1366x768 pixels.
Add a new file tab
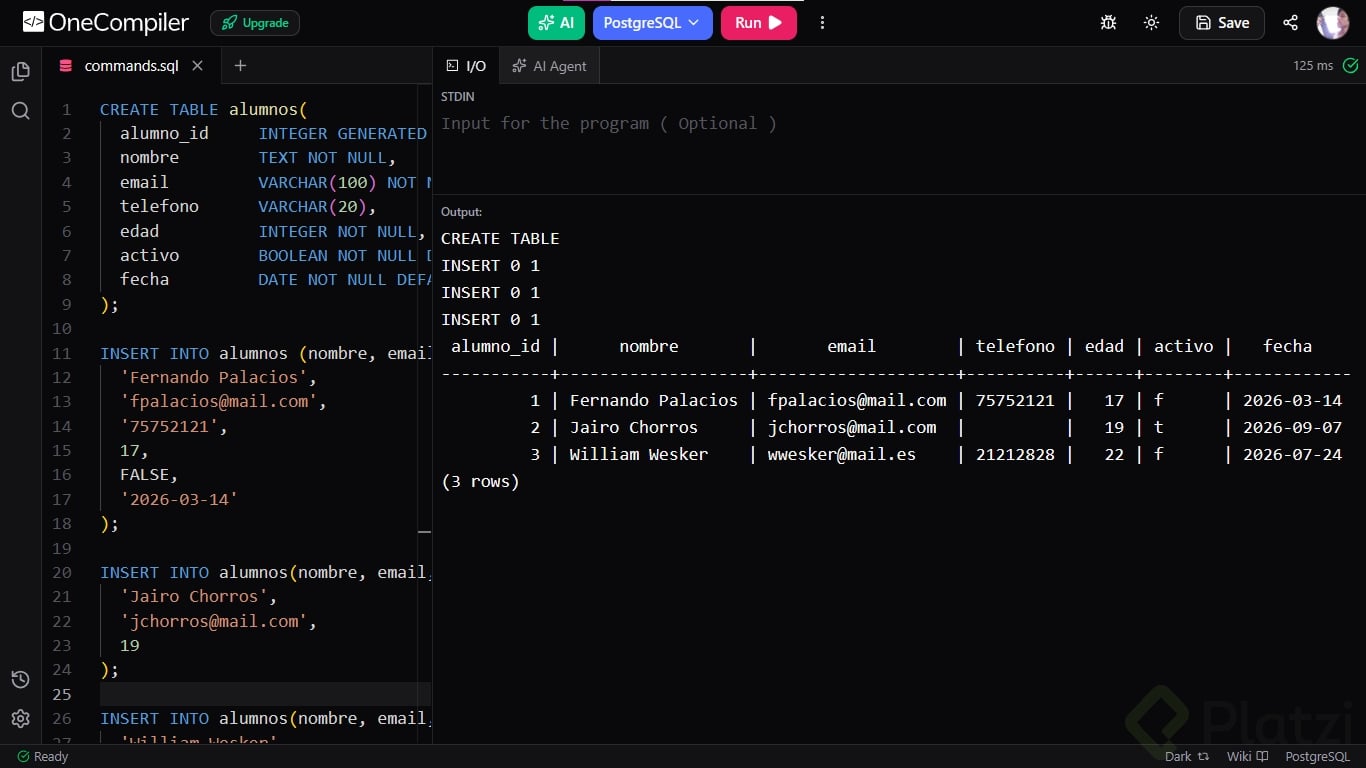point(240,66)
